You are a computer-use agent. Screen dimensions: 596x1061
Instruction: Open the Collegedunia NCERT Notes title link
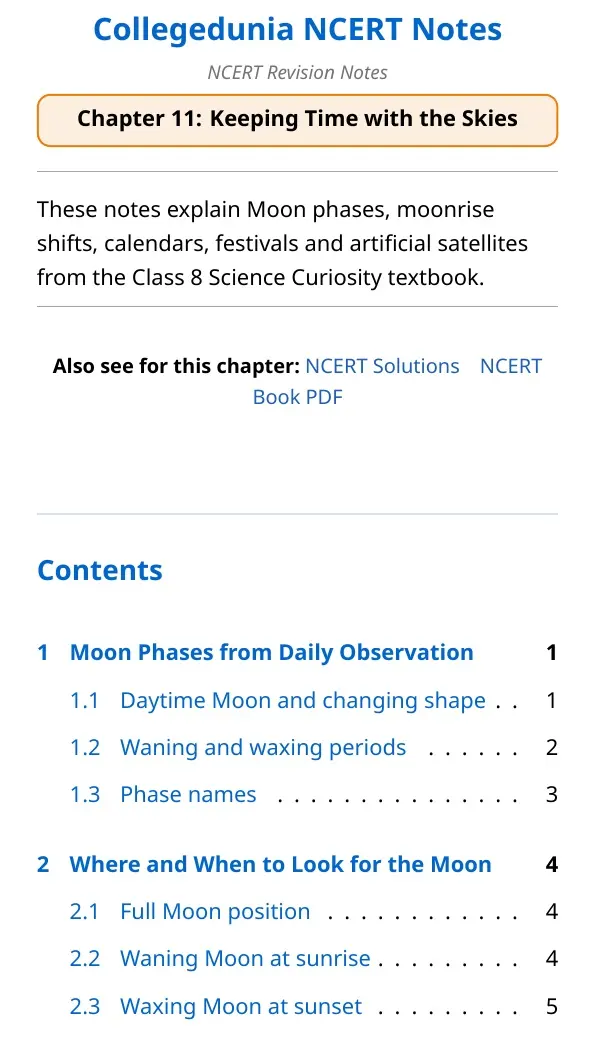298,29
